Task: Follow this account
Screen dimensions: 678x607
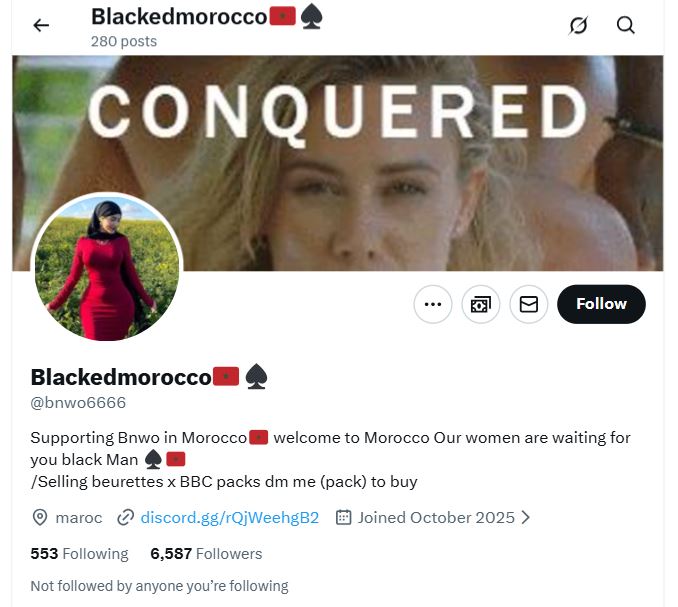Action: [601, 304]
